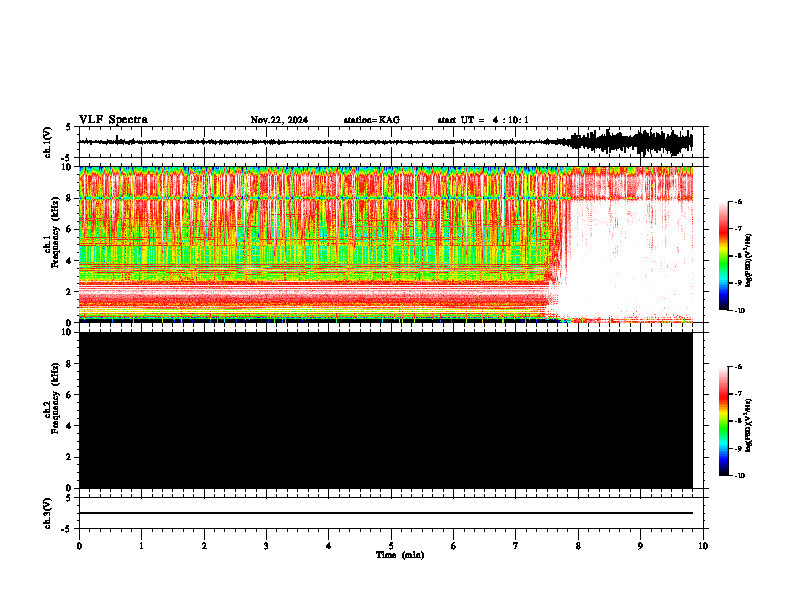Click the ch.1(V) waveform axis label

pos(48,142)
